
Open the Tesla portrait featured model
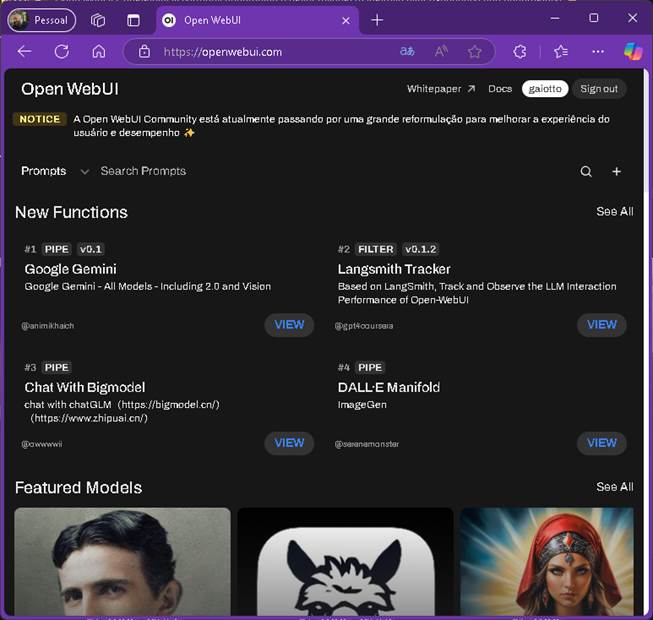(x=122, y=561)
